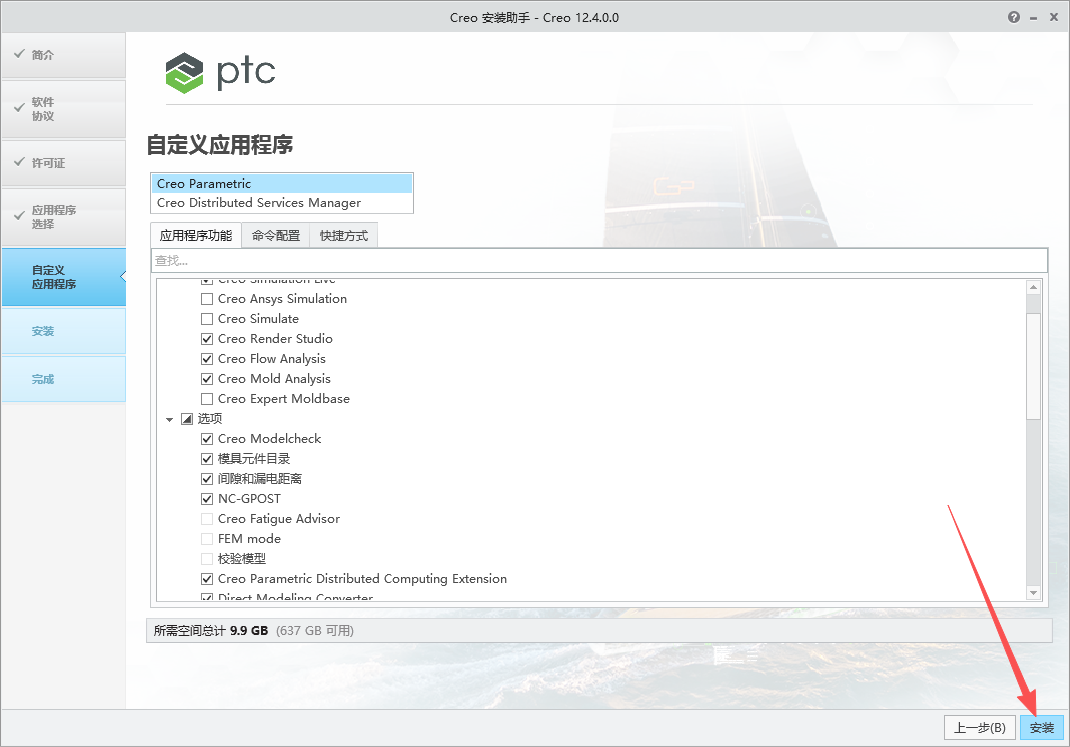
Task: Select the 应用程序功能 tab
Action: (x=196, y=235)
